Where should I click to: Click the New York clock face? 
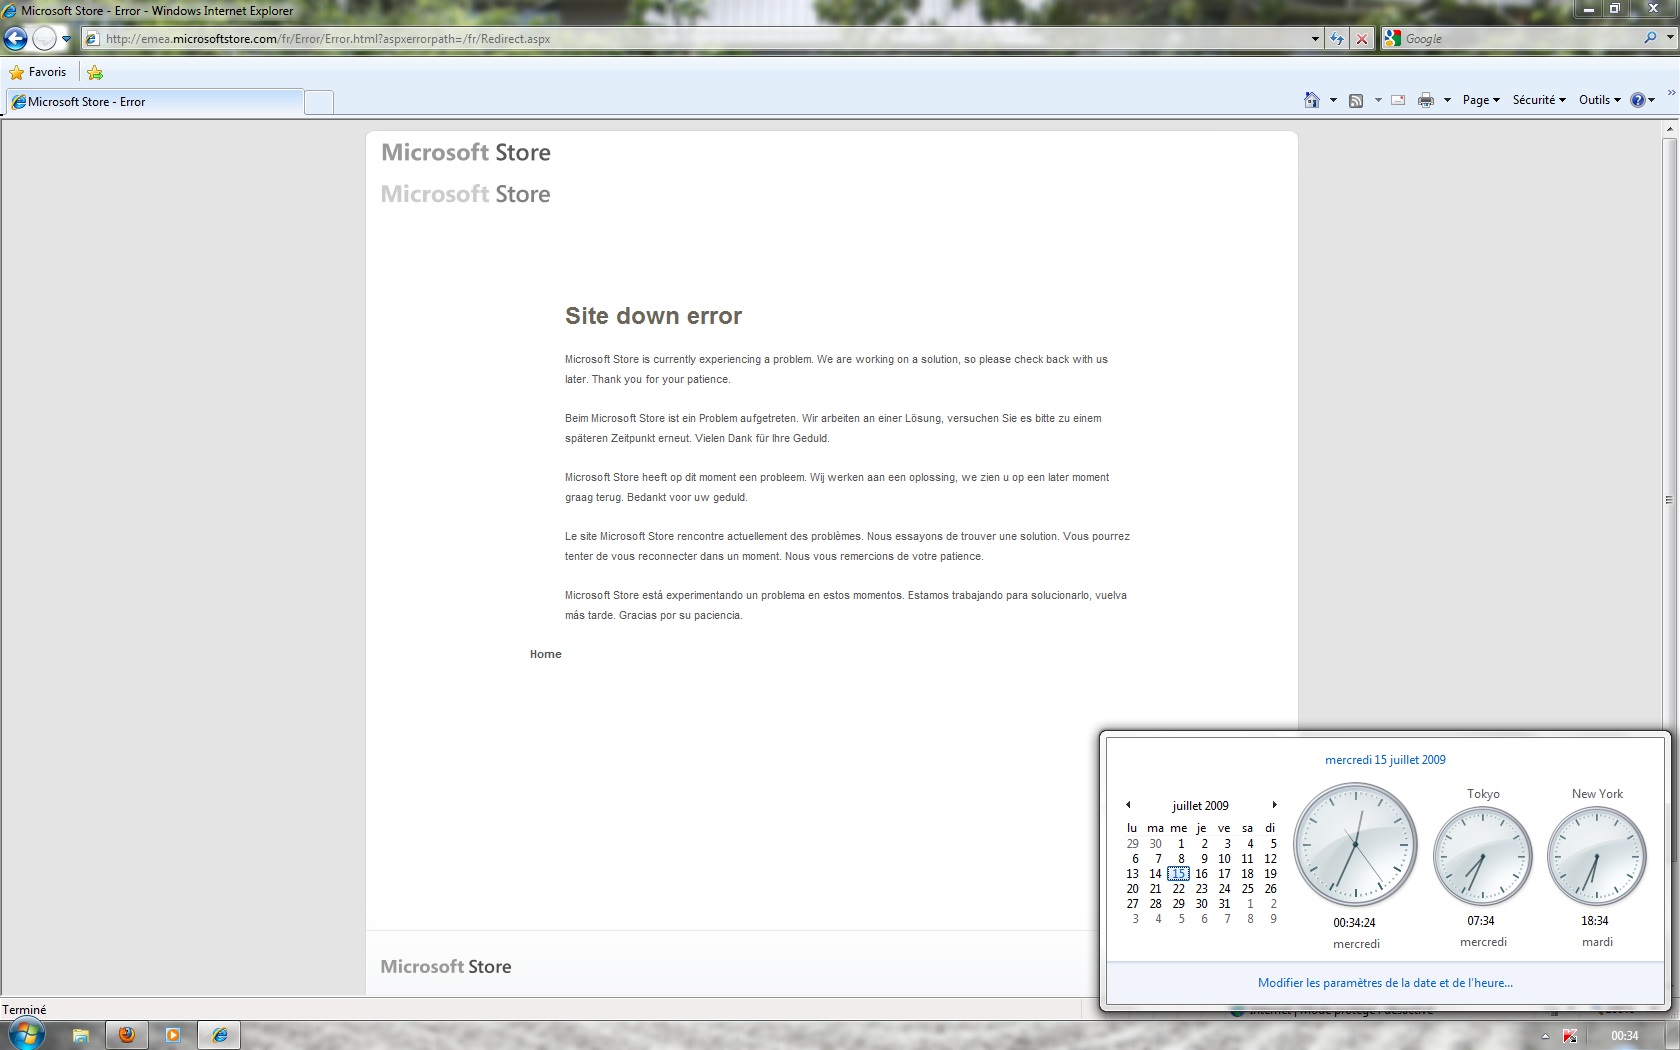[1597, 857]
